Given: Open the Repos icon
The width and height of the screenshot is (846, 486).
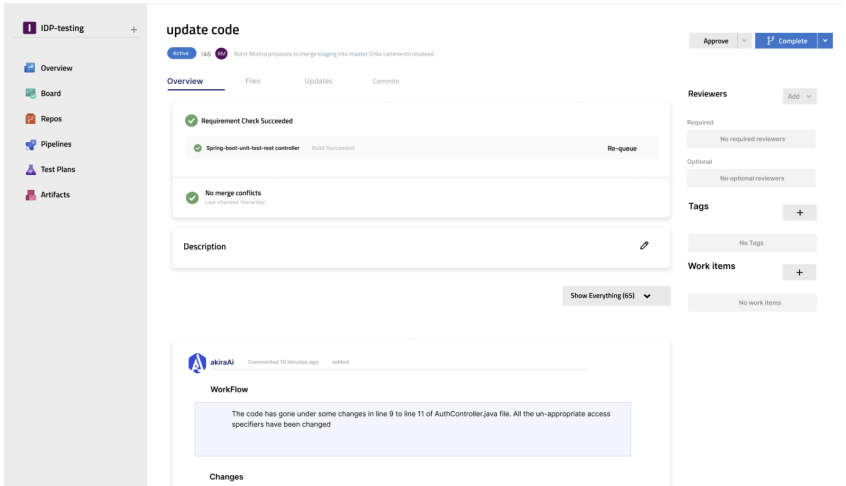Looking at the screenshot, I should [x=31, y=119].
